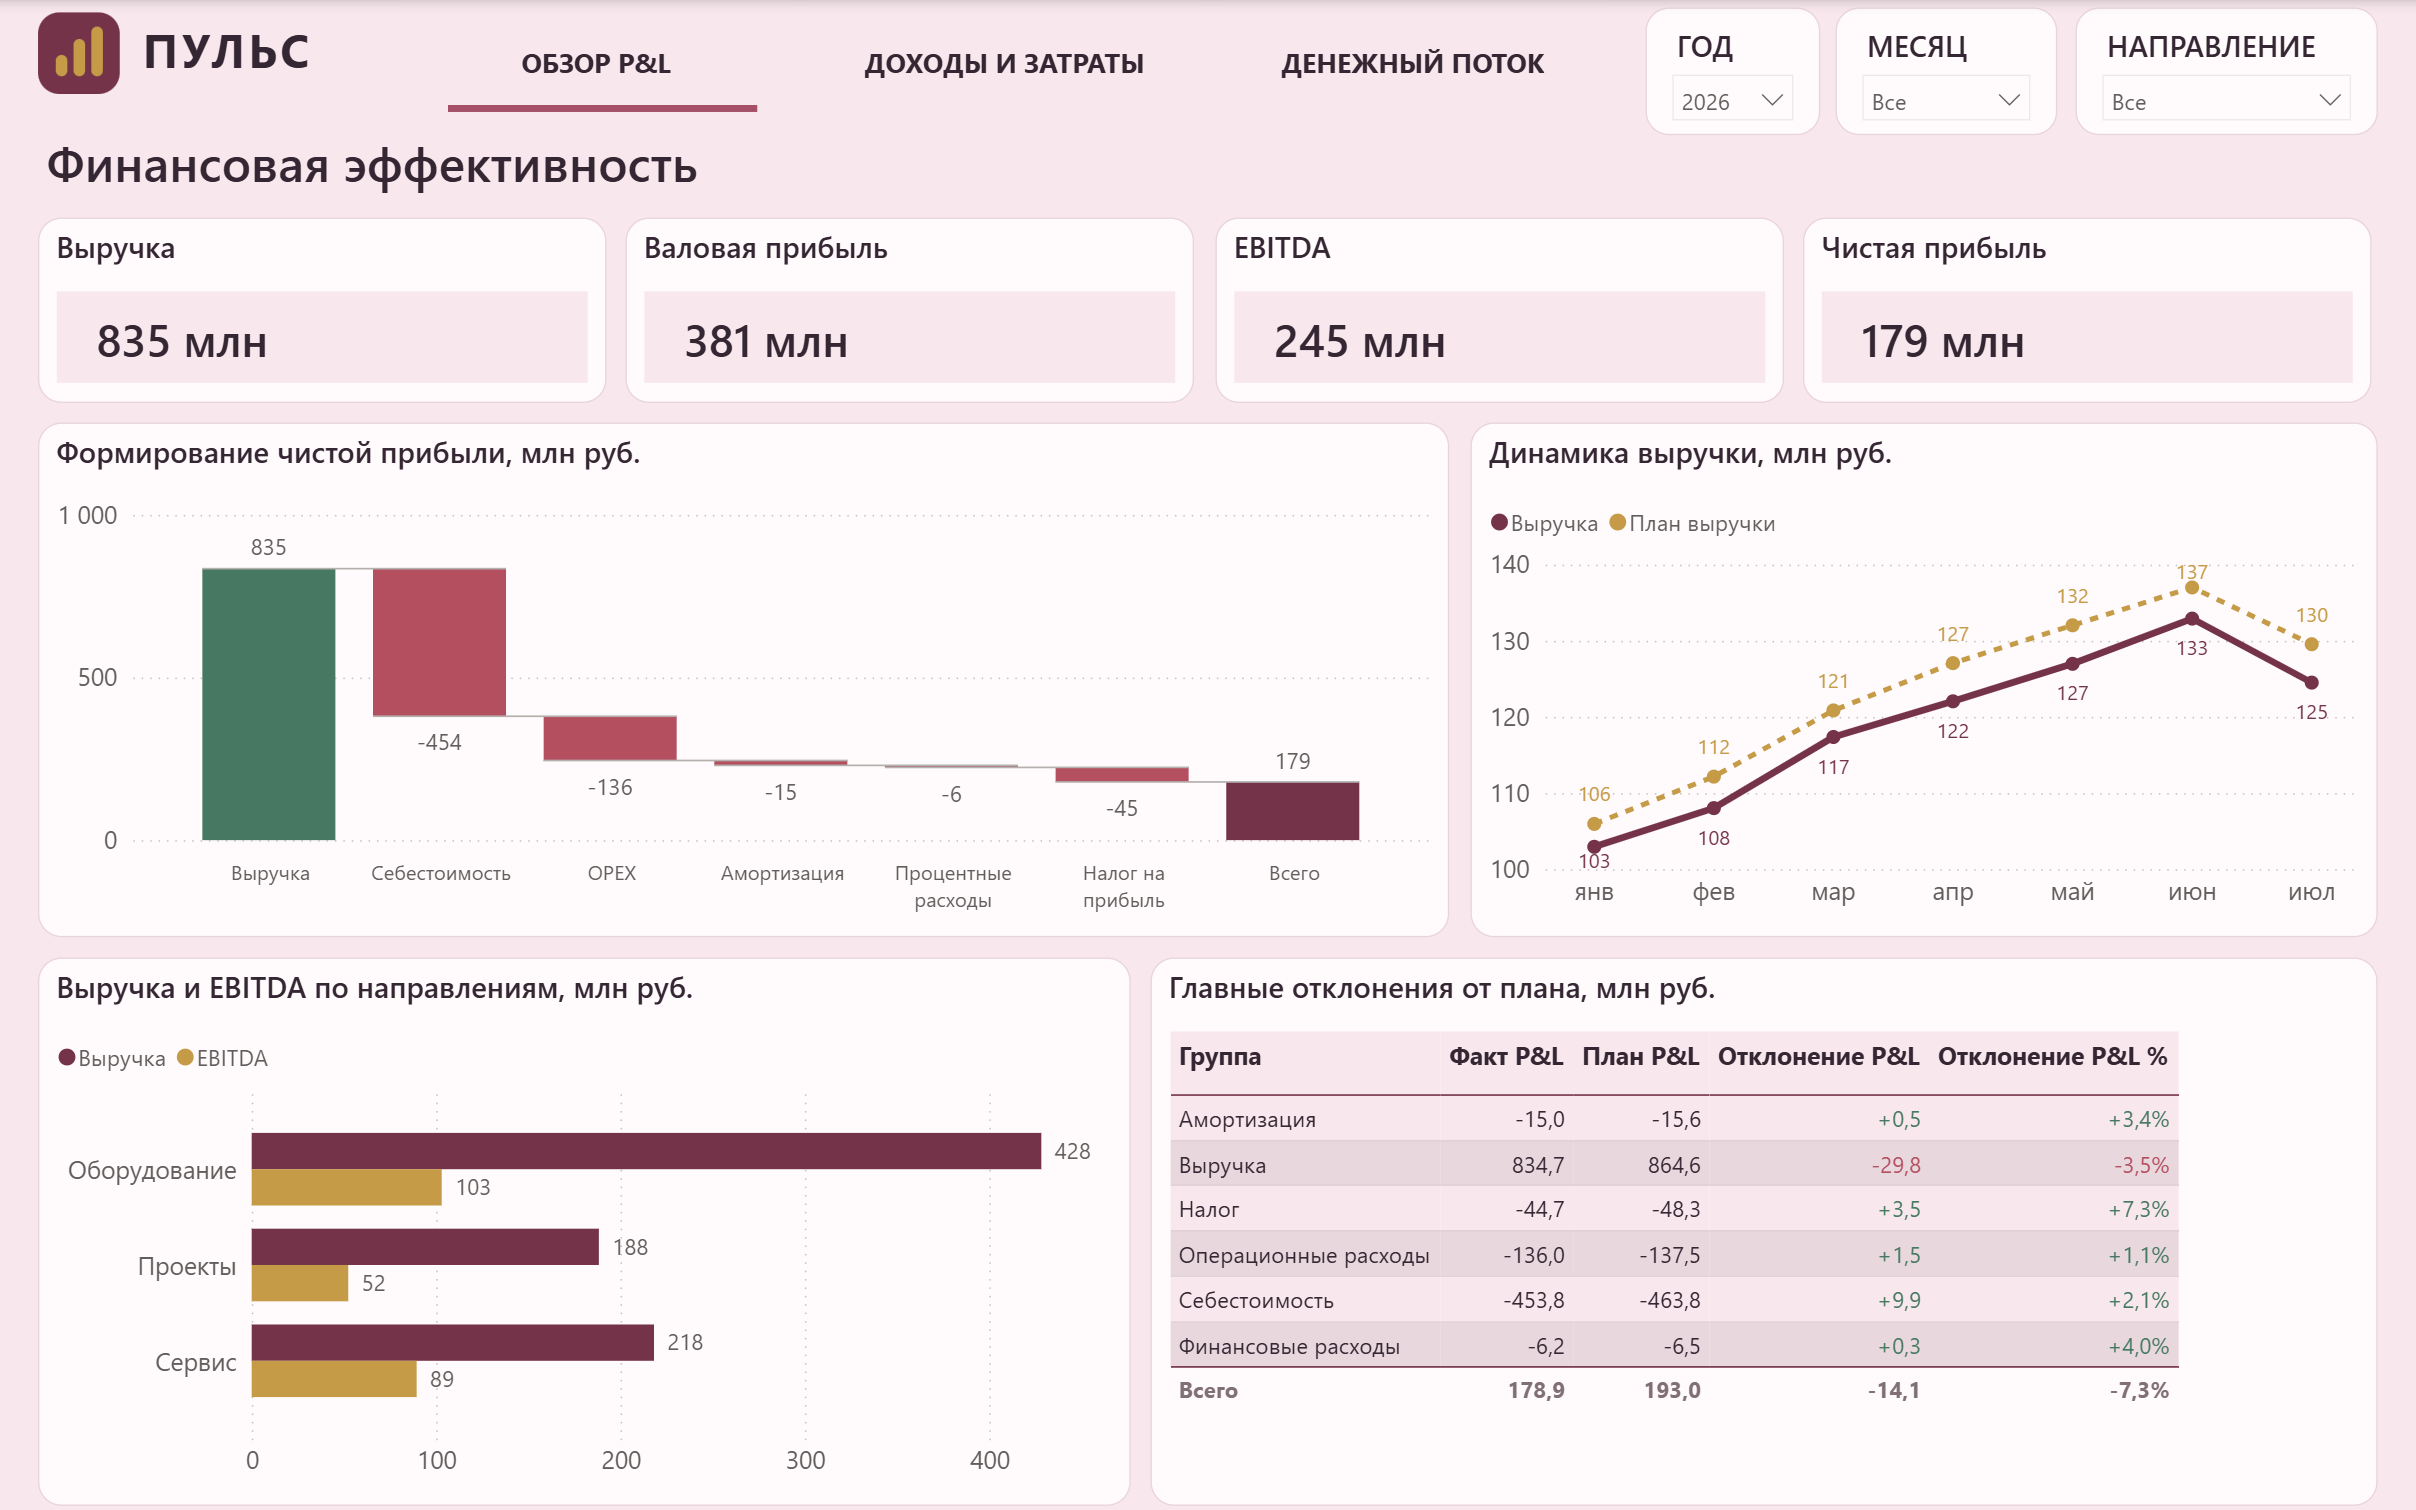Screen dimensions: 2416x1510
Task: Select the Выручка row label in deviations table
Action: [1222, 1166]
